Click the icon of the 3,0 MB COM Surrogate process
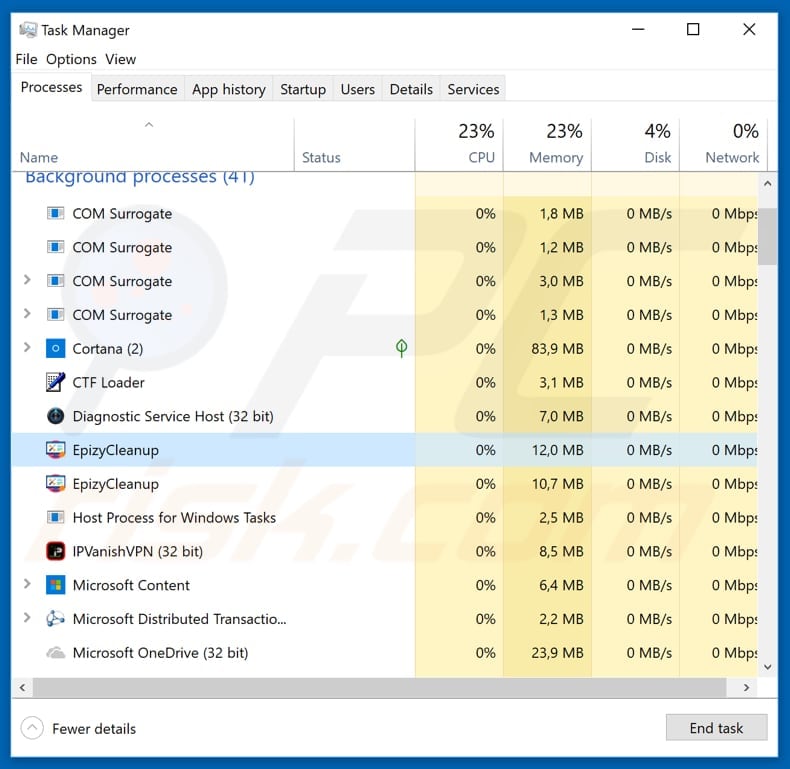 [x=55, y=281]
